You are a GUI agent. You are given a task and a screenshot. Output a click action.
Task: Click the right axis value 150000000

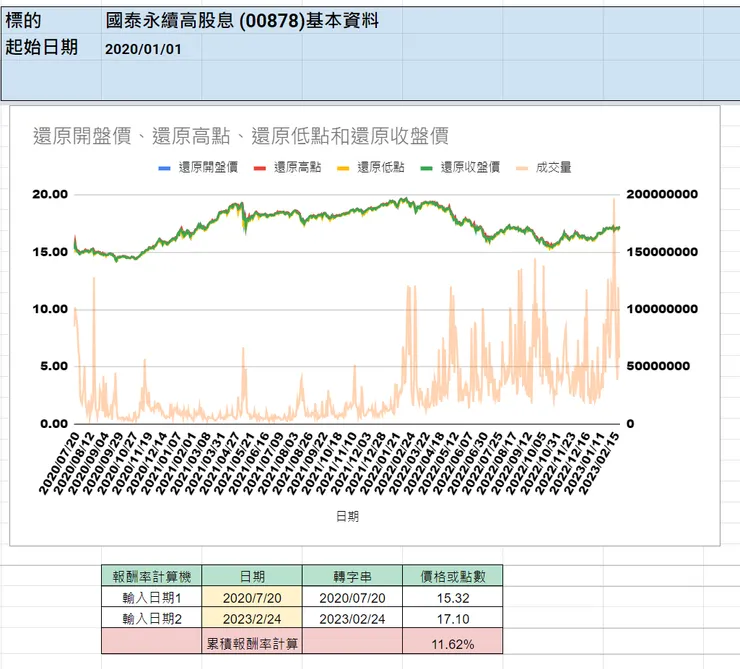coord(662,252)
